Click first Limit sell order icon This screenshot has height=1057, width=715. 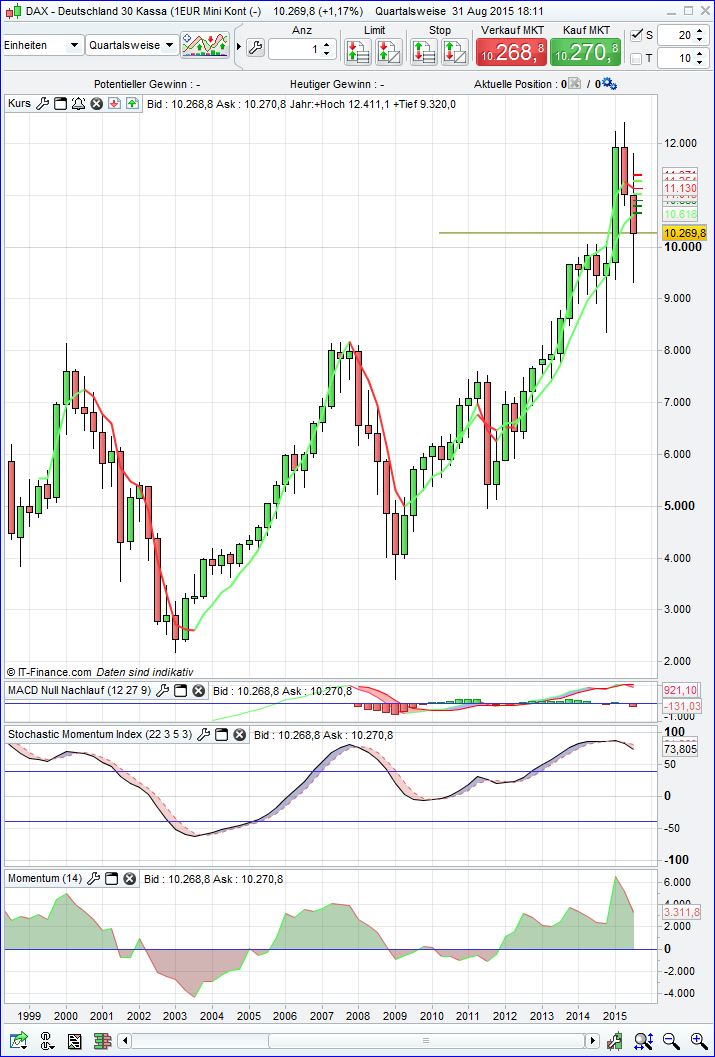358,51
